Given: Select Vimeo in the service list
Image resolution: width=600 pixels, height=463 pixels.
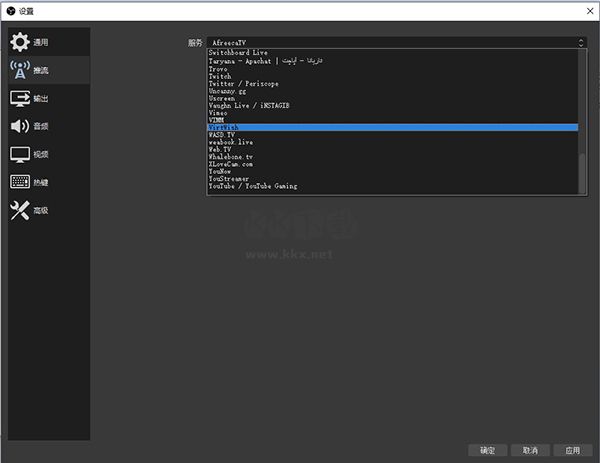Looking at the screenshot, I should [x=393, y=113].
